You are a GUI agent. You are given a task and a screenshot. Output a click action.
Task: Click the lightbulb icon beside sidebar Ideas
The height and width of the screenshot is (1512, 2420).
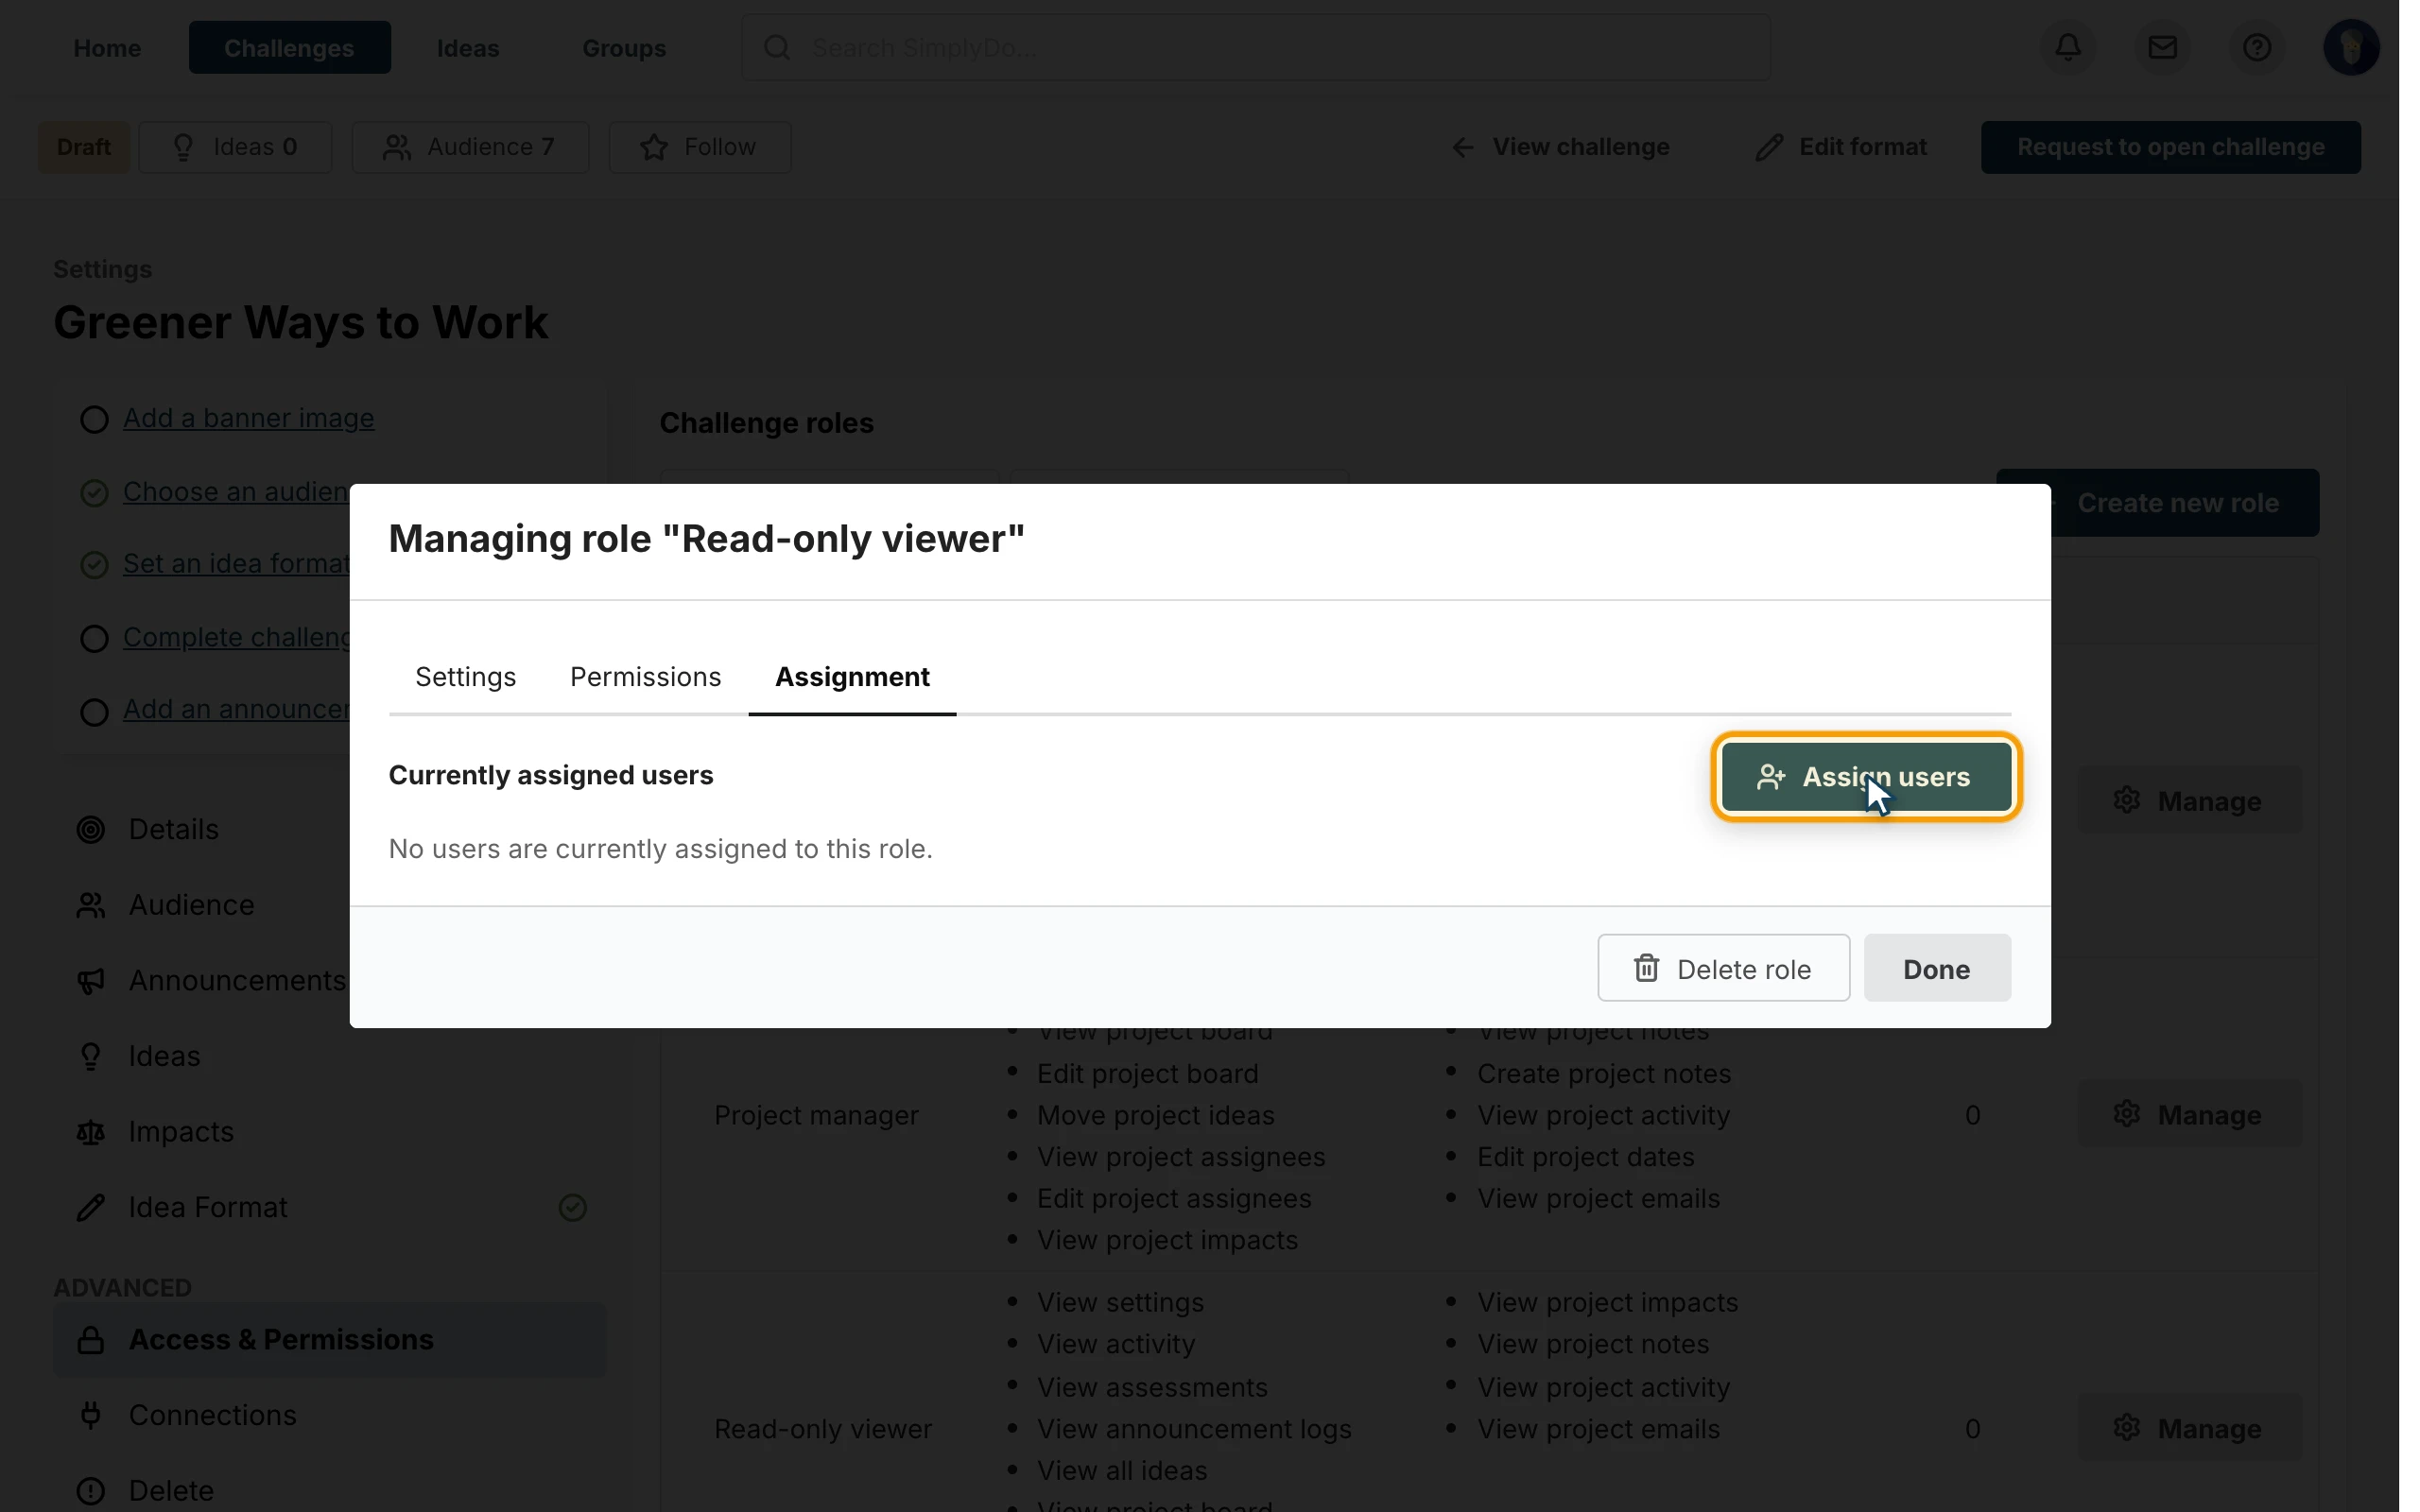(91, 1056)
